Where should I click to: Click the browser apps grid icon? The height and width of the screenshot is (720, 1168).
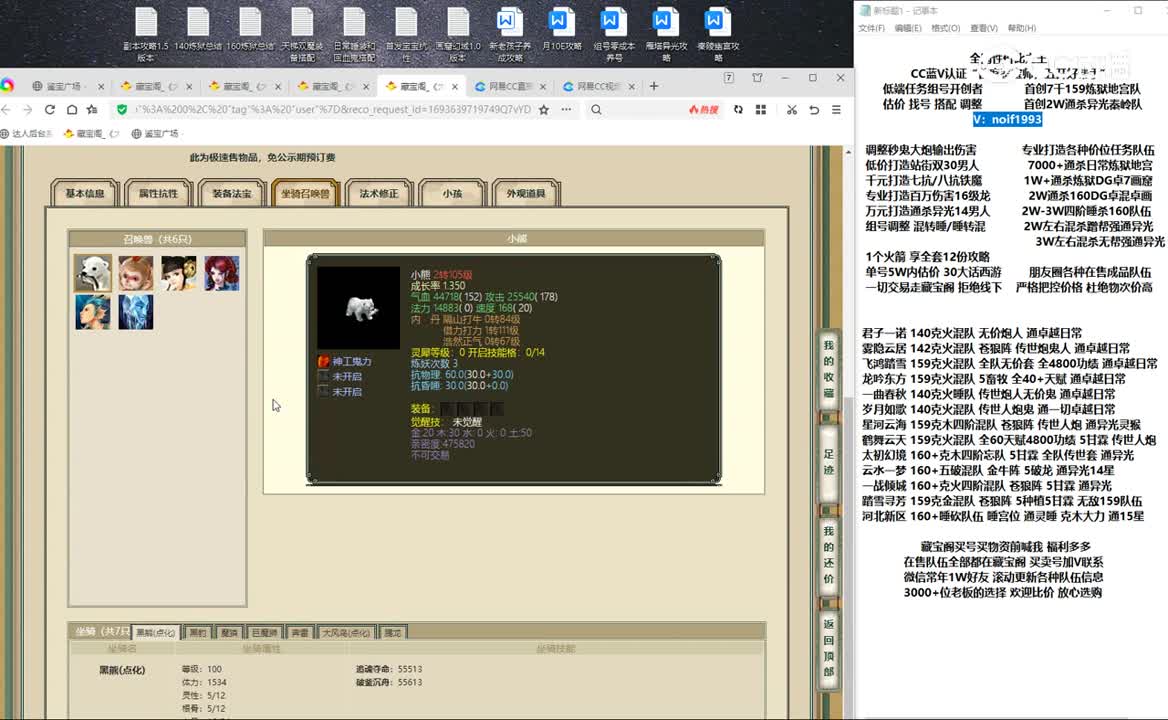pos(761,109)
